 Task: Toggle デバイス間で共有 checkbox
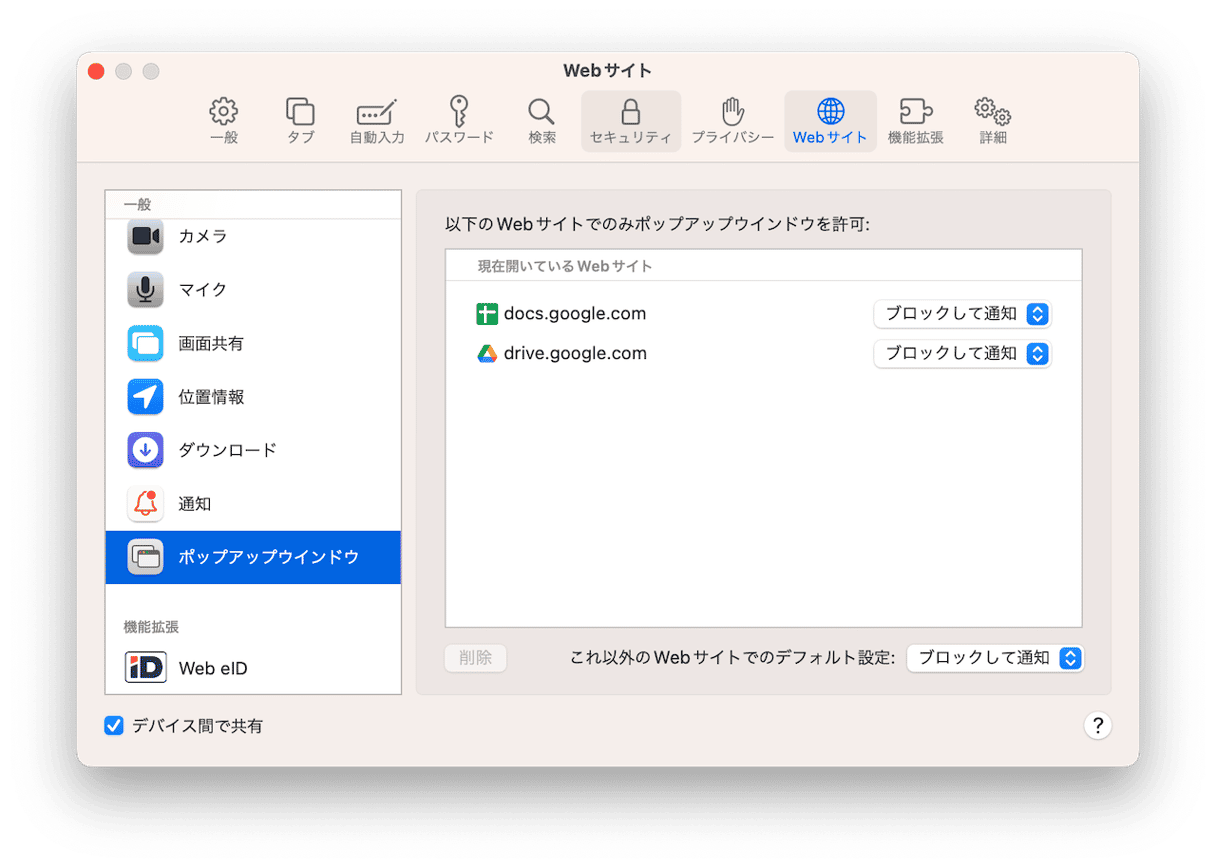(114, 726)
